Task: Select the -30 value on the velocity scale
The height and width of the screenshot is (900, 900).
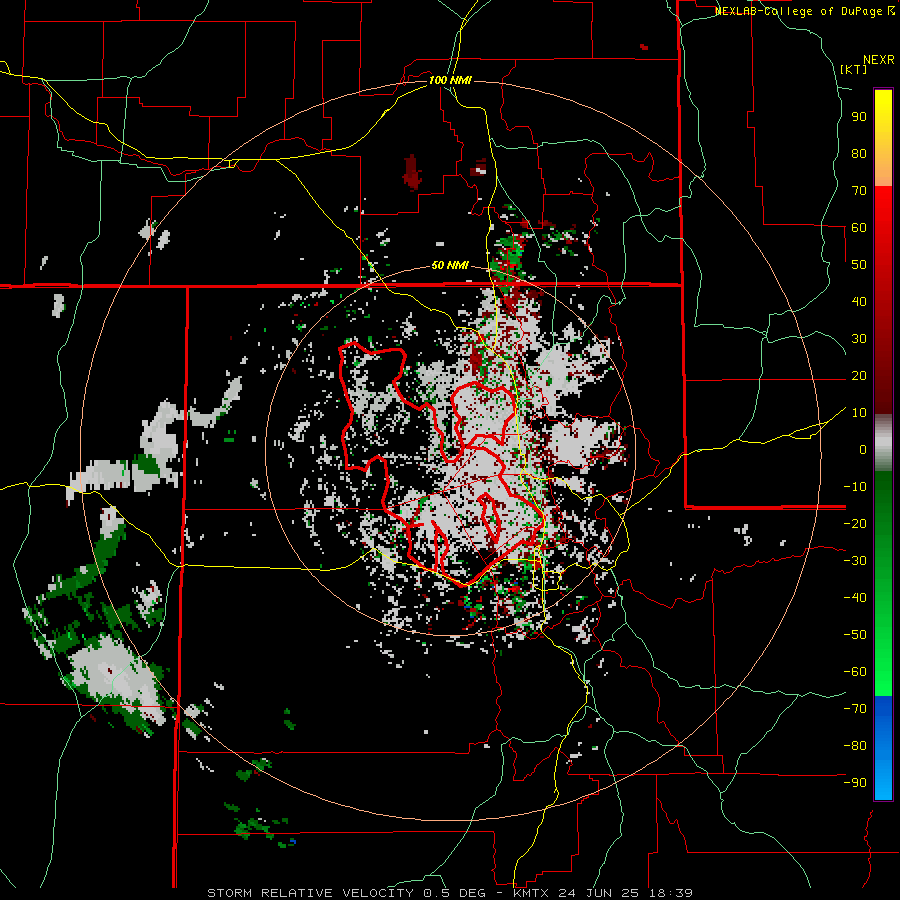Action: click(x=855, y=561)
